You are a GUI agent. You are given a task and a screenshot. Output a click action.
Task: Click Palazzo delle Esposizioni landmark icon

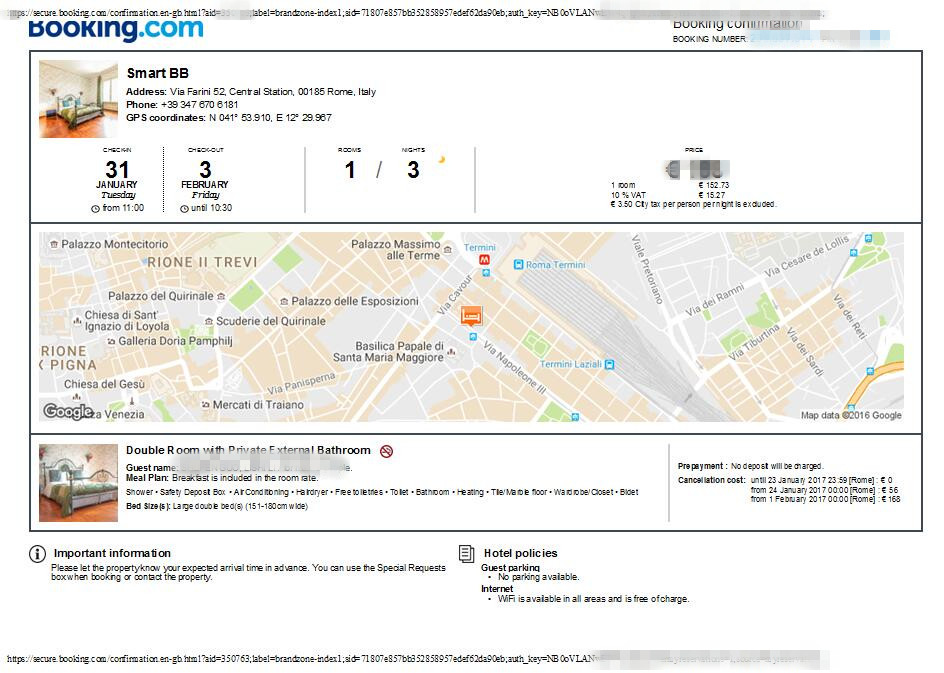point(284,301)
